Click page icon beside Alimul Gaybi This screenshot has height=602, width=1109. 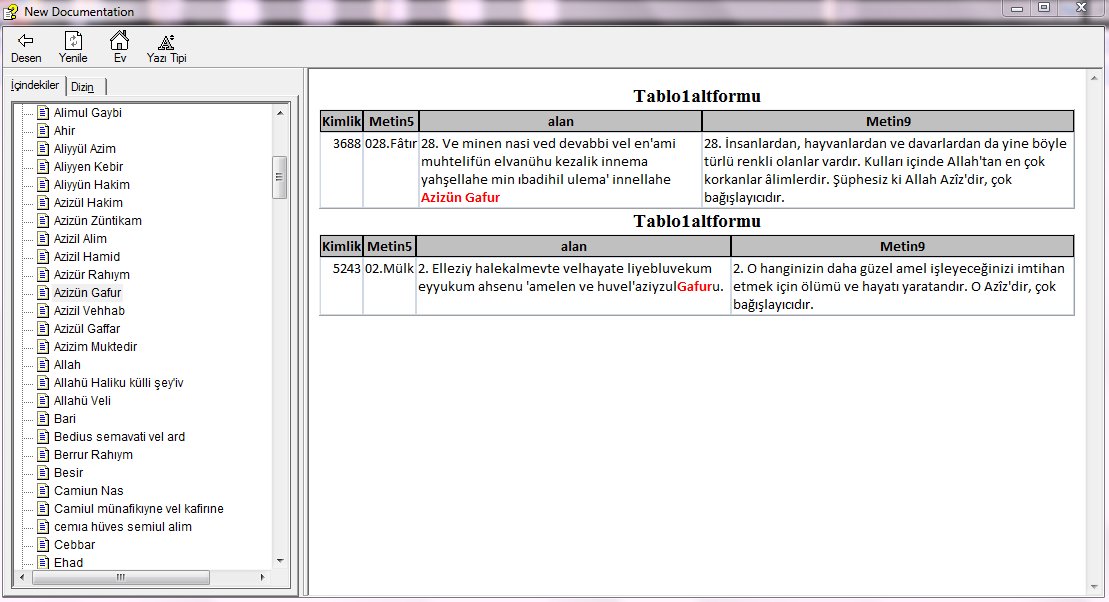[x=43, y=113]
